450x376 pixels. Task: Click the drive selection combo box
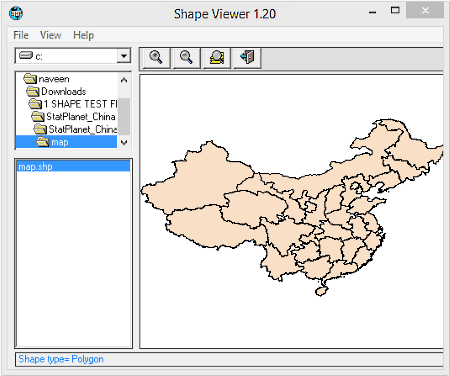[x=73, y=56]
